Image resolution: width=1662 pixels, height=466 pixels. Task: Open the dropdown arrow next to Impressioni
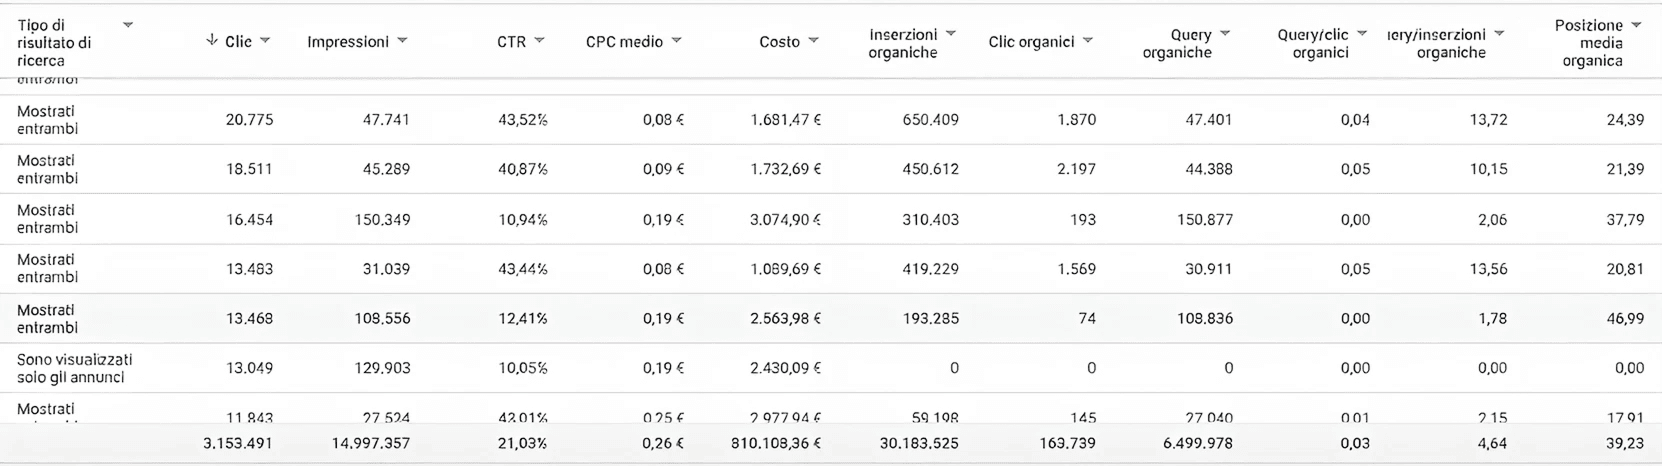(x=402, y=41)
